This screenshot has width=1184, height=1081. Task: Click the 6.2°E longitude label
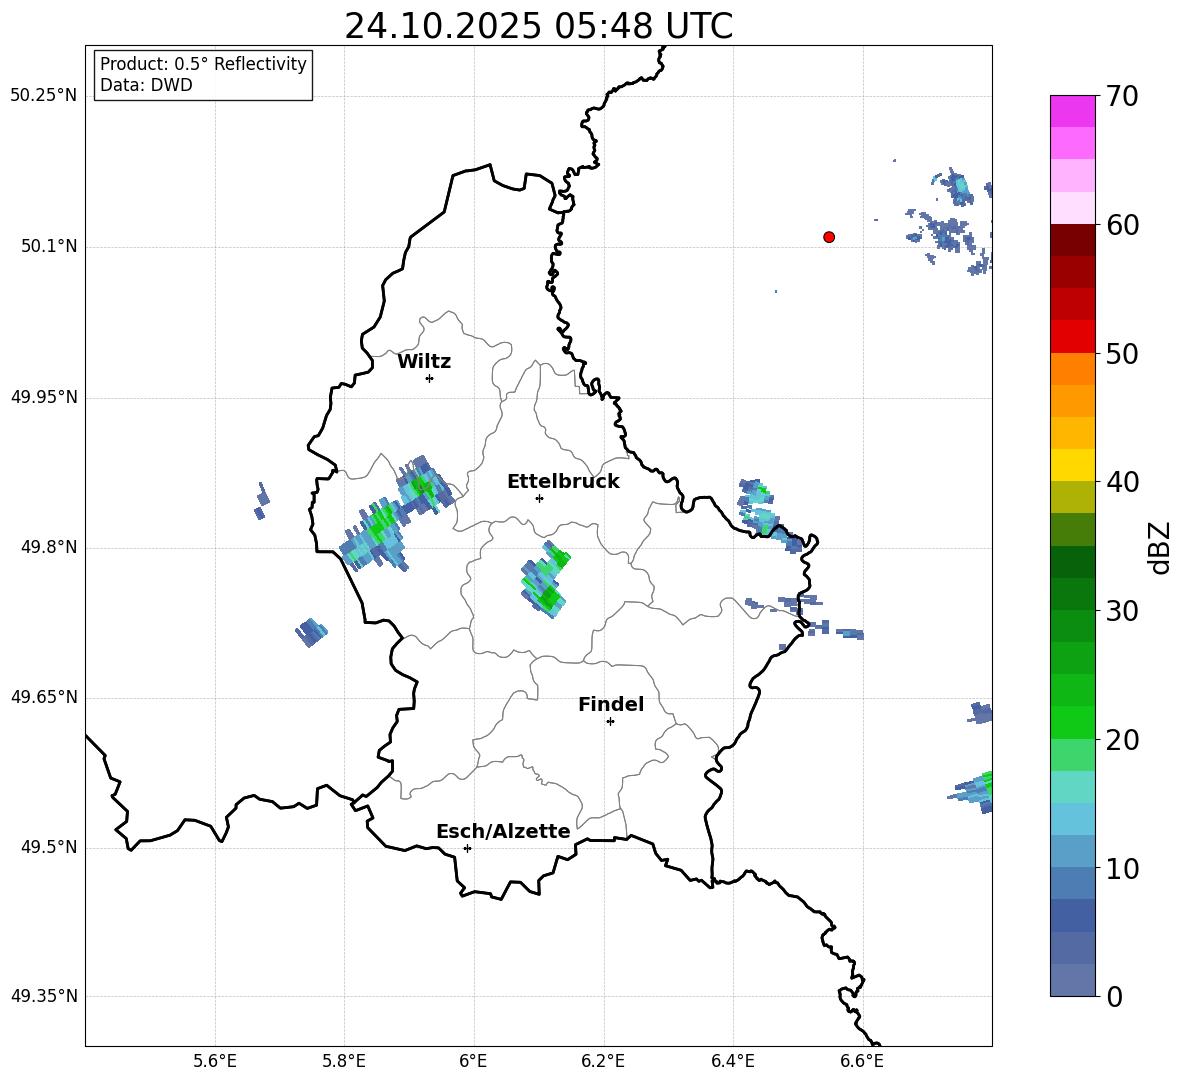click(603, 1061)
